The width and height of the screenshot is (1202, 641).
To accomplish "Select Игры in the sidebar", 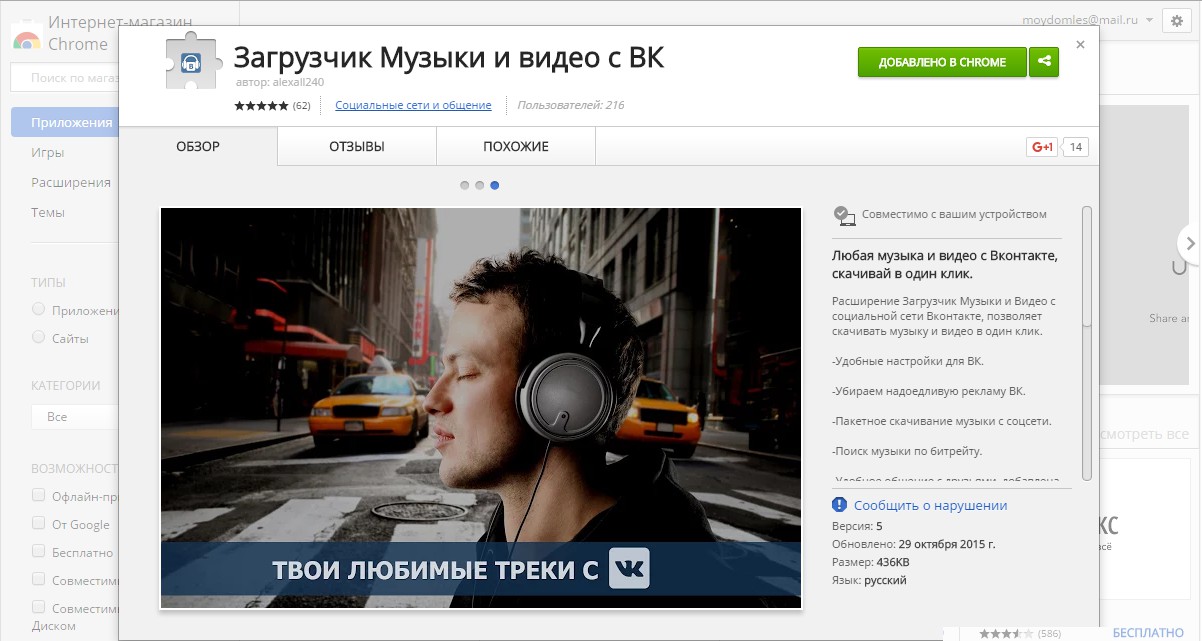I will (48, 152).
